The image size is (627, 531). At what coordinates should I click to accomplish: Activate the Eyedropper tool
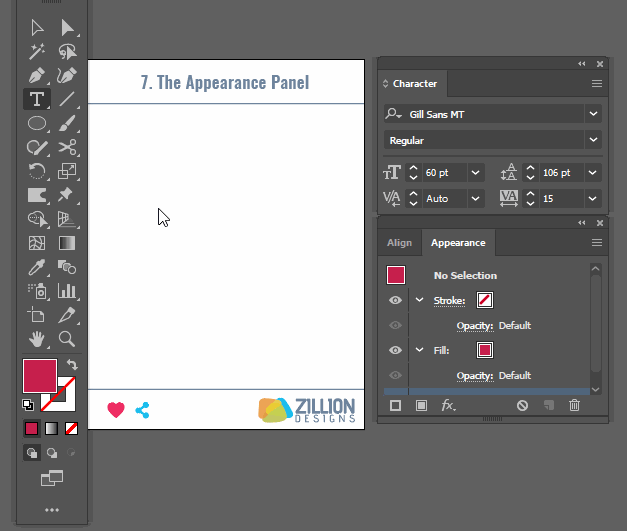coord(37,267)
